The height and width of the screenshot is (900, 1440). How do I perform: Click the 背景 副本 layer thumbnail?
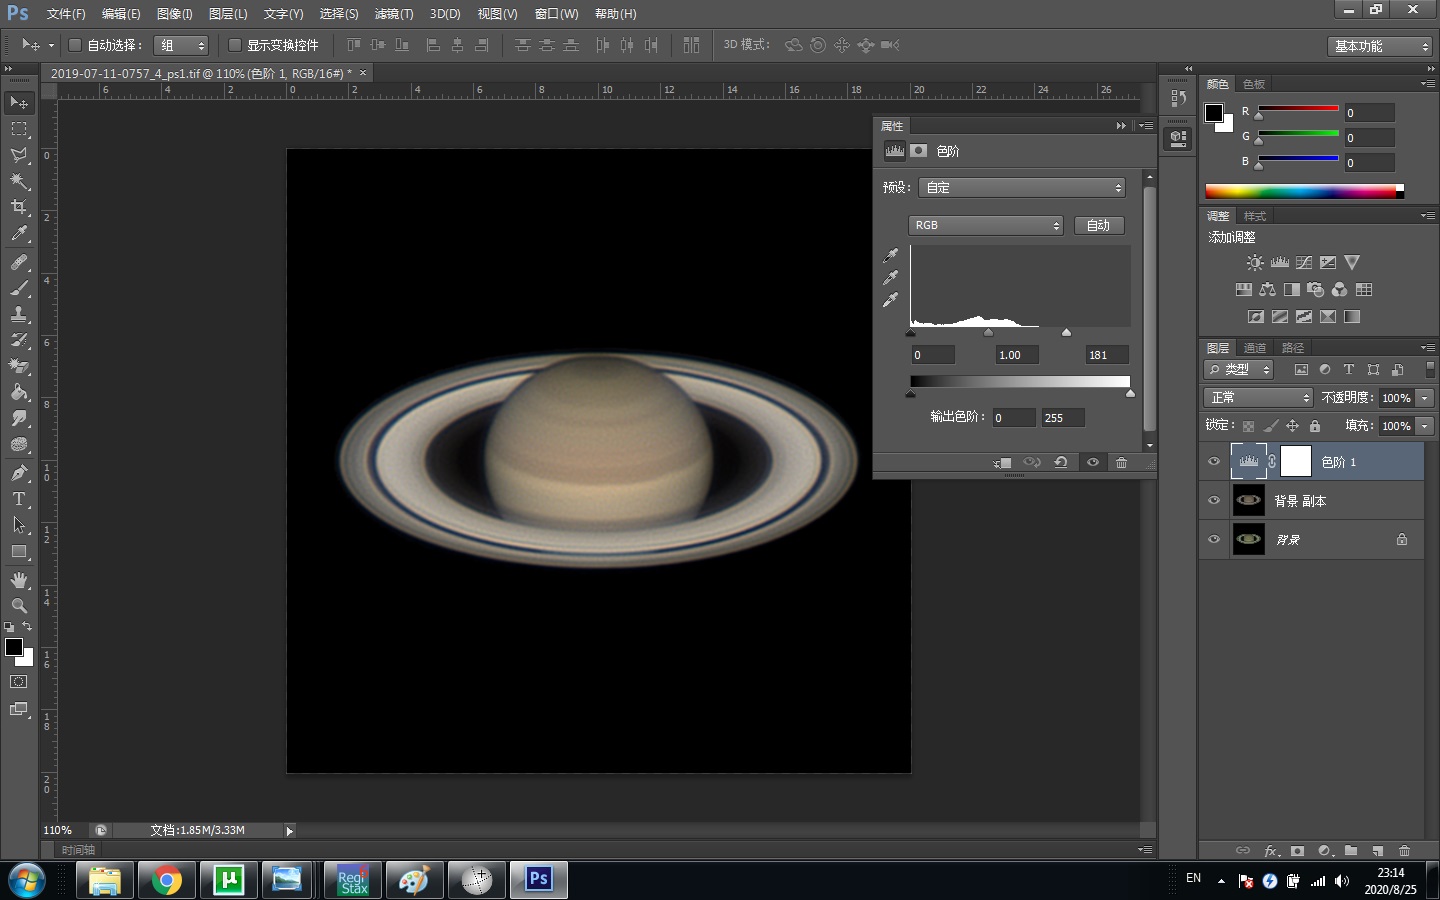pyautogui.click(x=1249, y=501)
